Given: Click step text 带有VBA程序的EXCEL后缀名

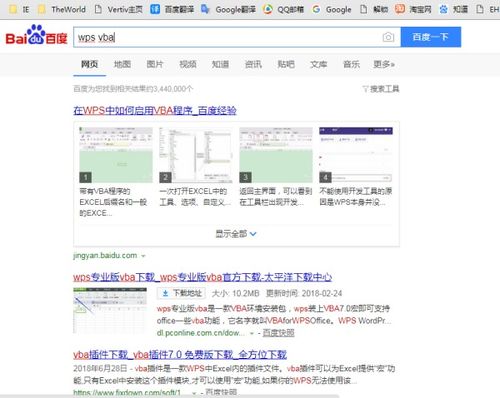Looking at the screenshot, I should 113,202.
